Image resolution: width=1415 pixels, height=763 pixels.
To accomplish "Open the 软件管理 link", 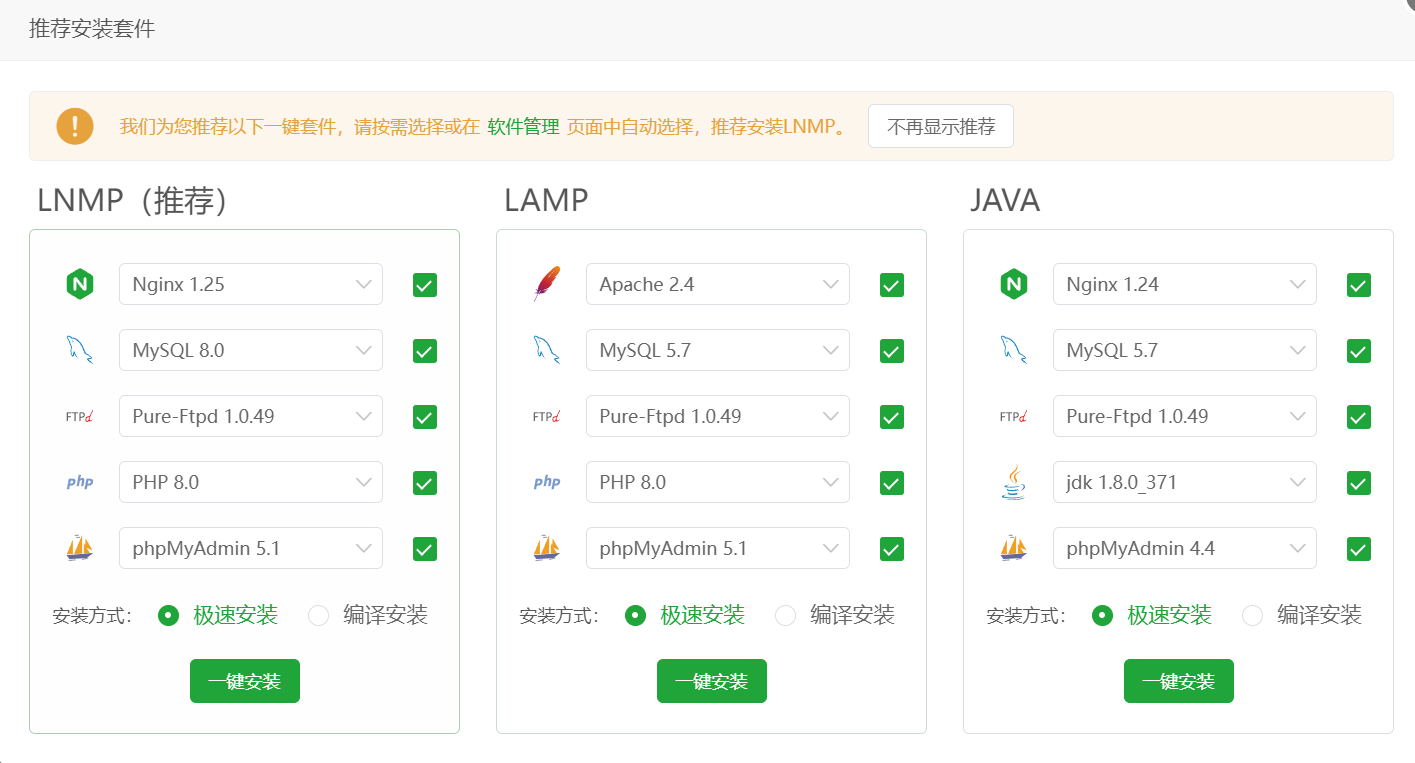I will click(523, 127).
